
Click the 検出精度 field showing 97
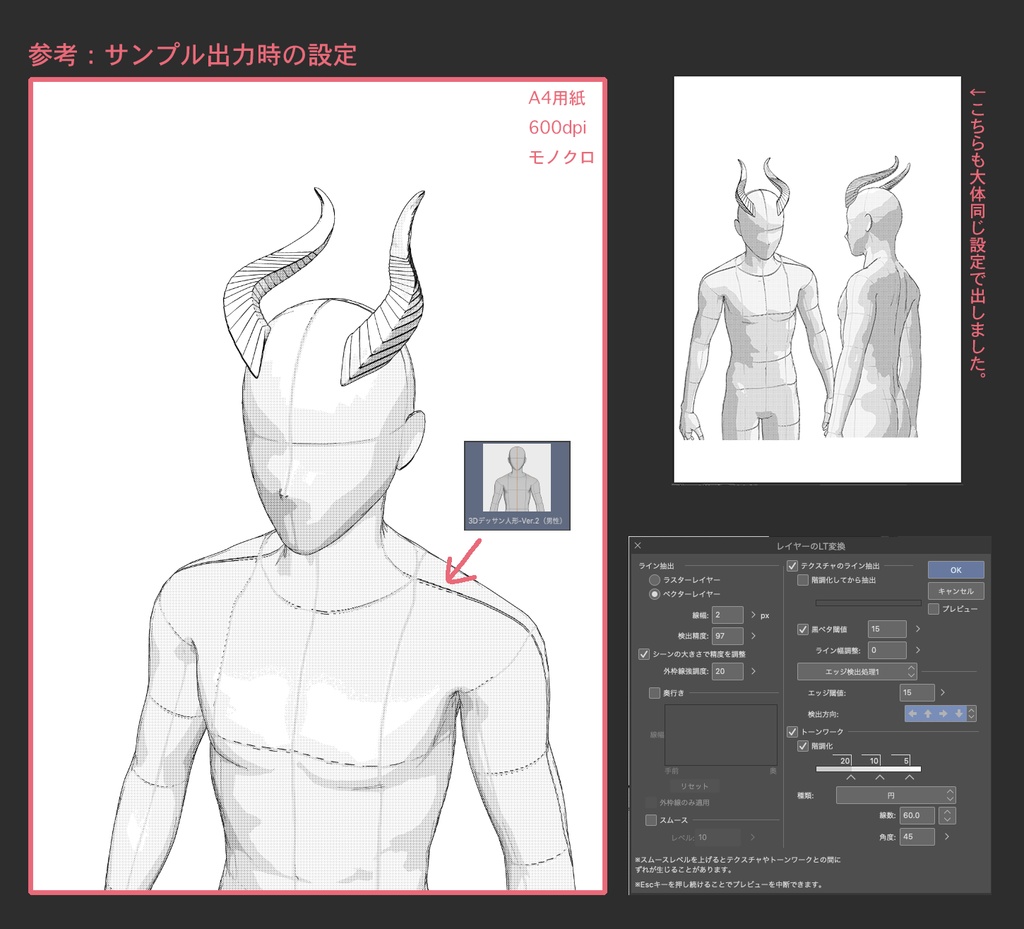tap(727, 636)
